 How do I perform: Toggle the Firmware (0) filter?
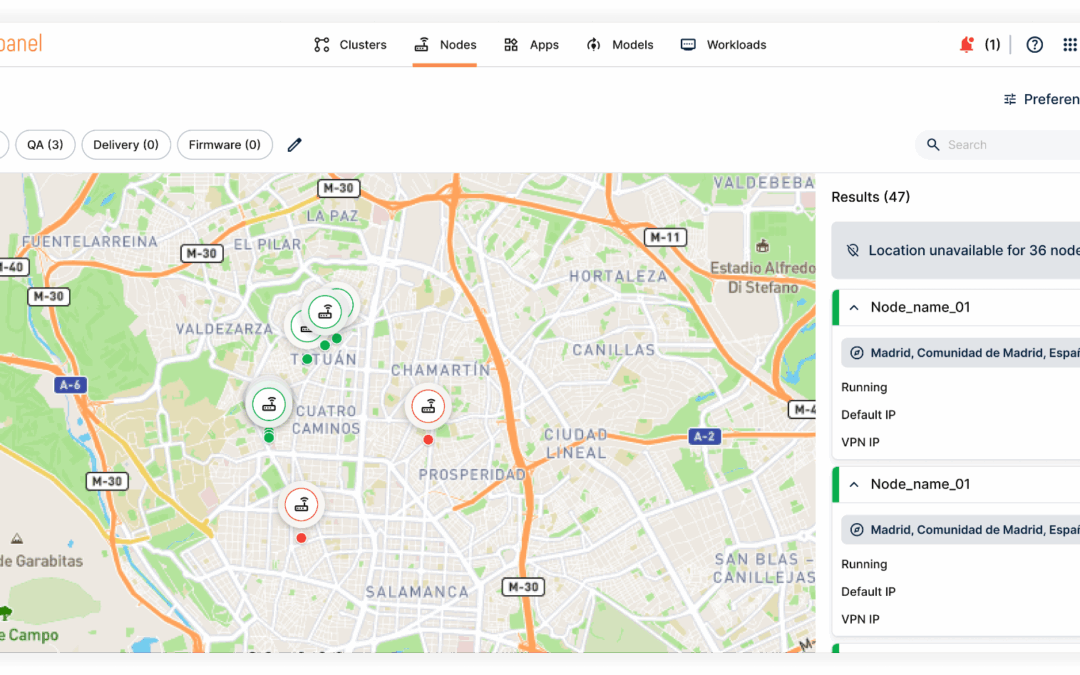tap(224, 144)
